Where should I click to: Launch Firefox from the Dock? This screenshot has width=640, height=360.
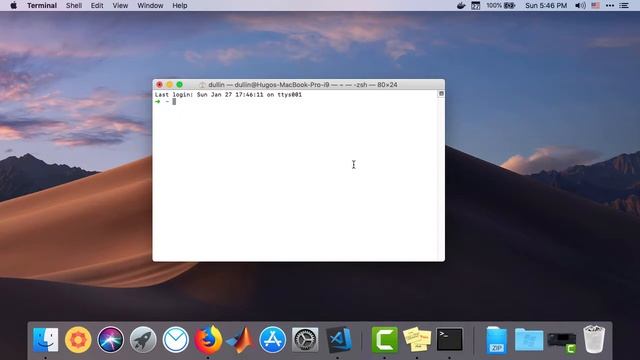point(208,340)
